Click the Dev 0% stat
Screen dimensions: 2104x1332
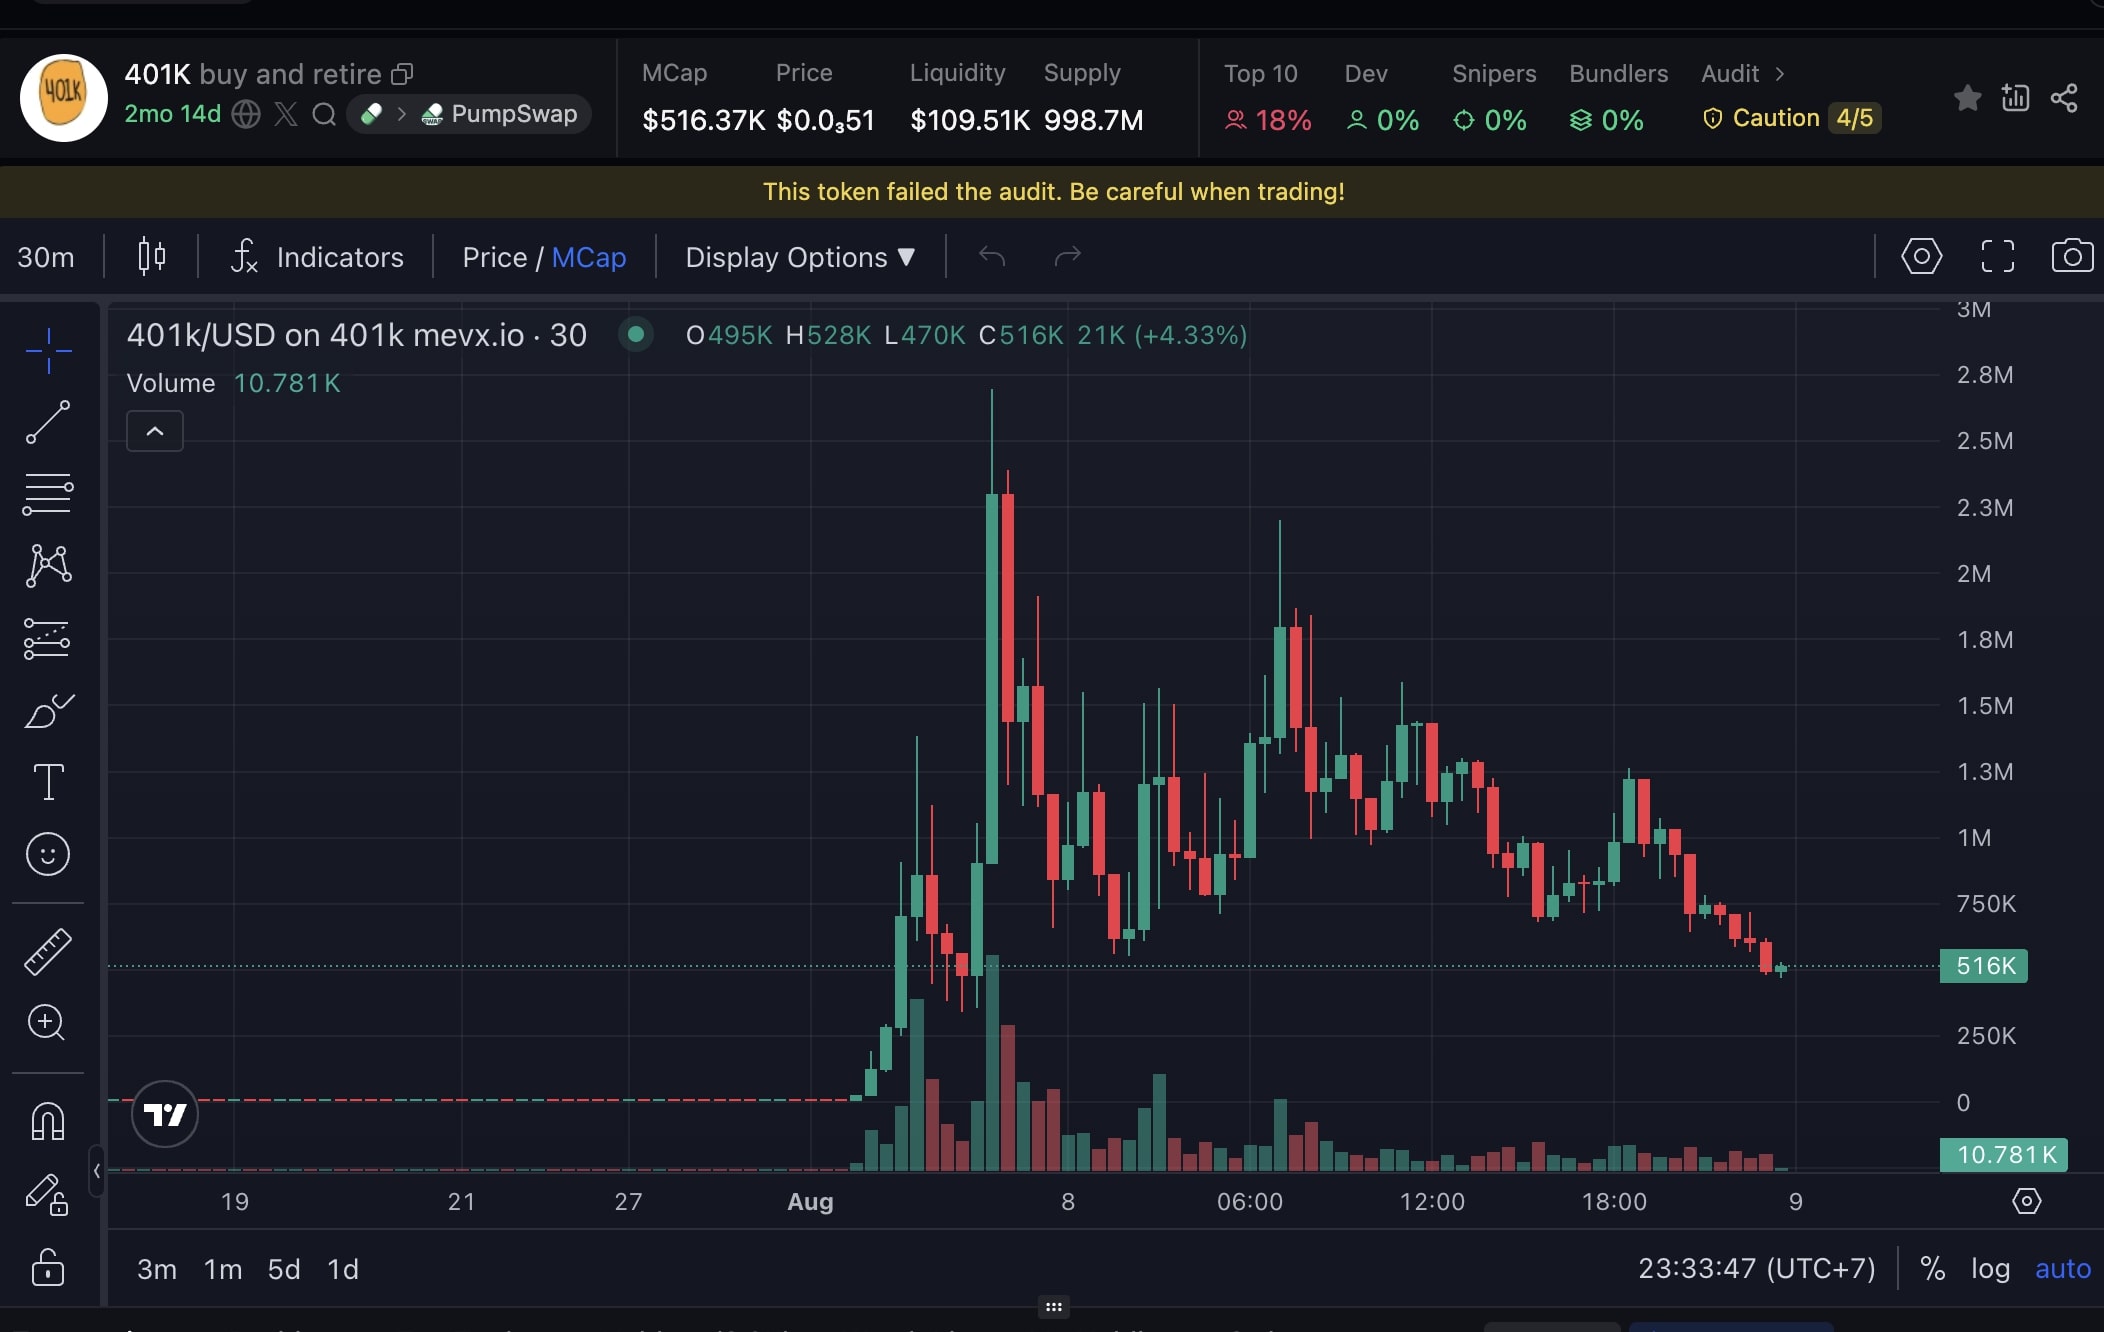(x=1382, y=98)
